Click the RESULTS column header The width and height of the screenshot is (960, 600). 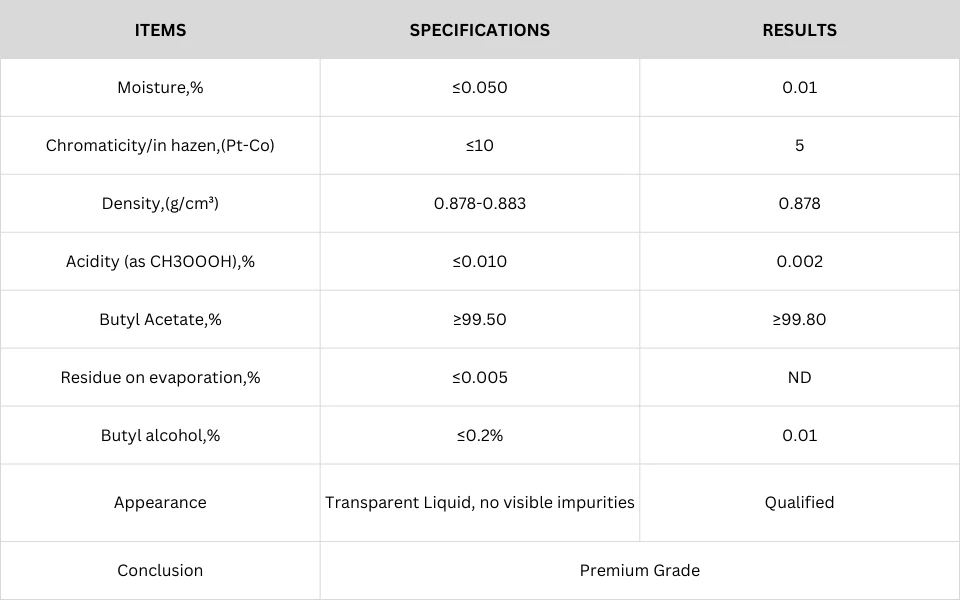pyautogui.click(x=800, y=30)
